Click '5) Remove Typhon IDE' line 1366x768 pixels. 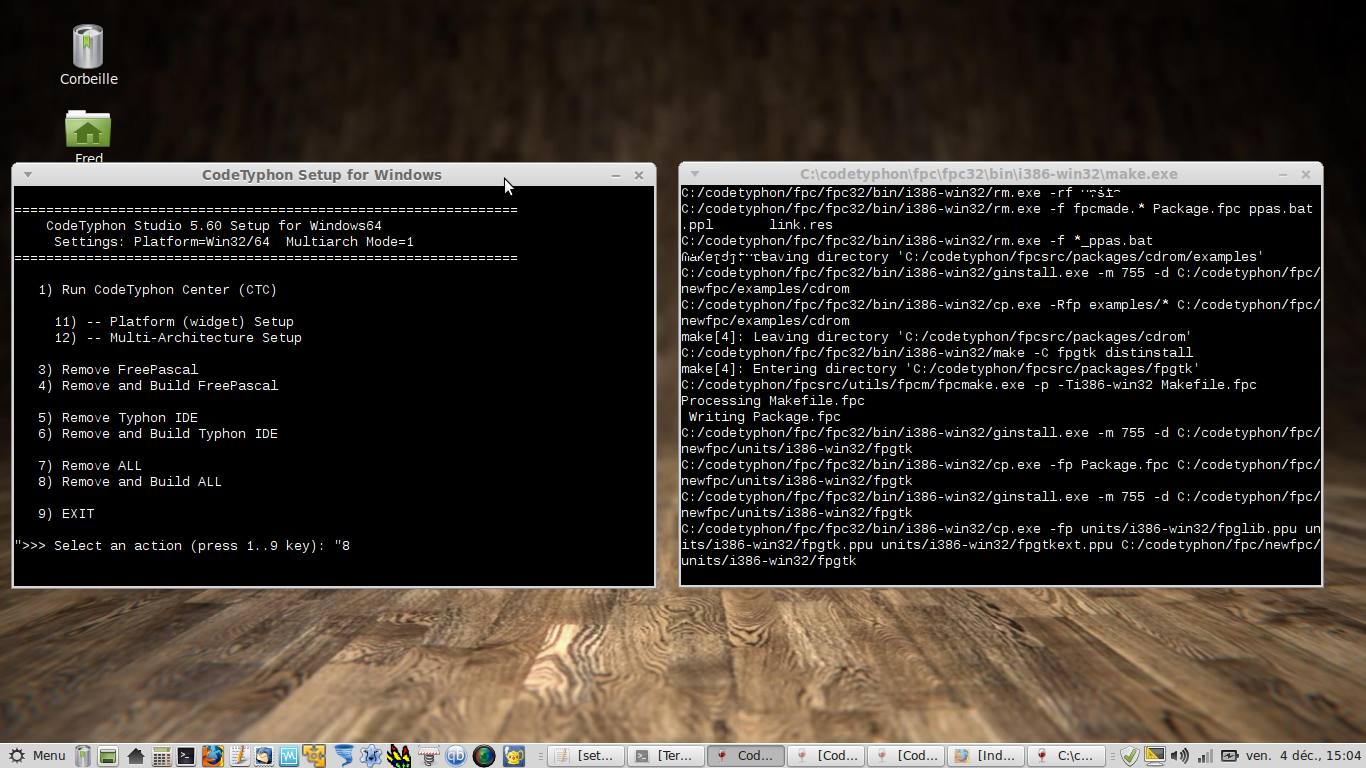(x=118, y=418)
